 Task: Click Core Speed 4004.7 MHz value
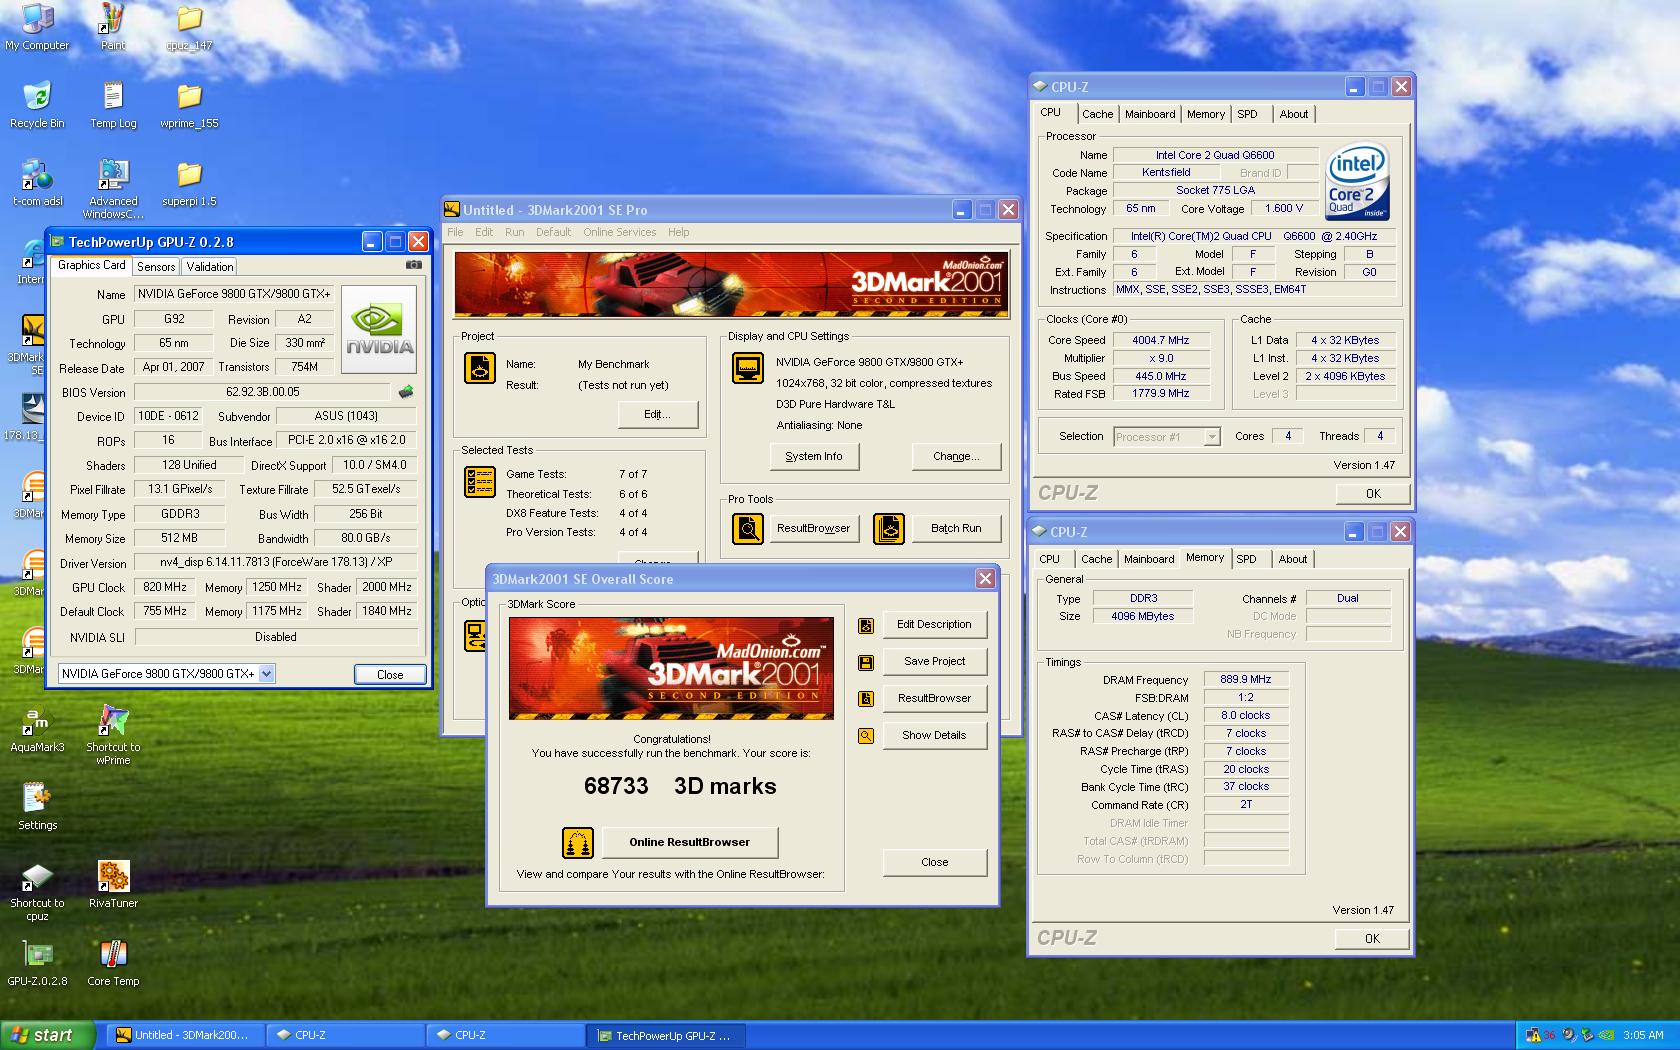[x=1161, y=340]
